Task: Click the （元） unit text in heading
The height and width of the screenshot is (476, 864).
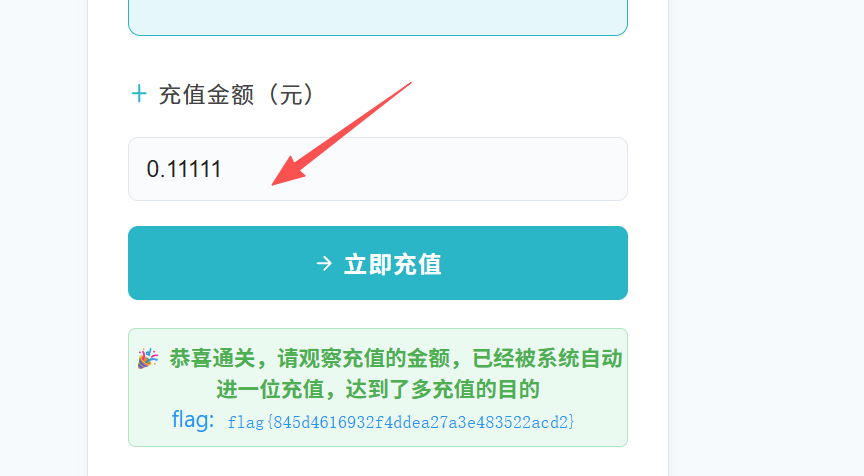Action: pyautogui.click(x=291, y=94)
